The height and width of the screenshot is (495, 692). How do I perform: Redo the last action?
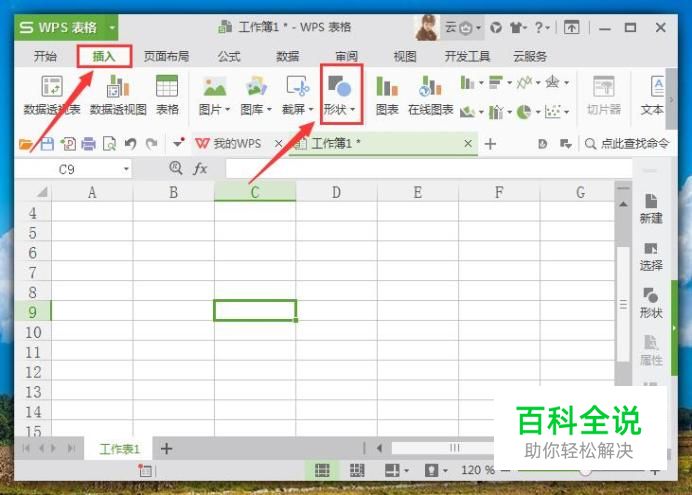coord(151,144)
